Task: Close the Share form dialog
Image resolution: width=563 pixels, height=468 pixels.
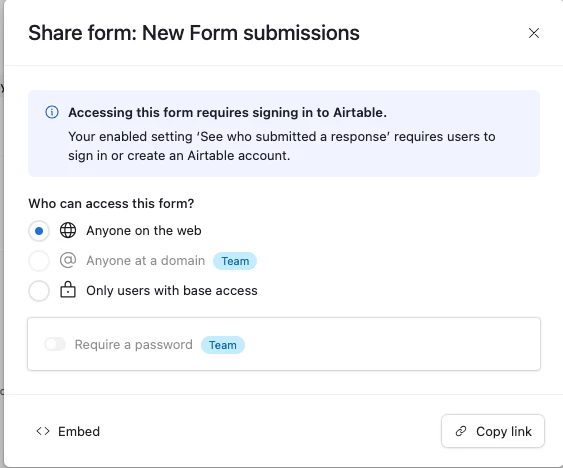Action: pyautogui.click(x=534, y=33)
